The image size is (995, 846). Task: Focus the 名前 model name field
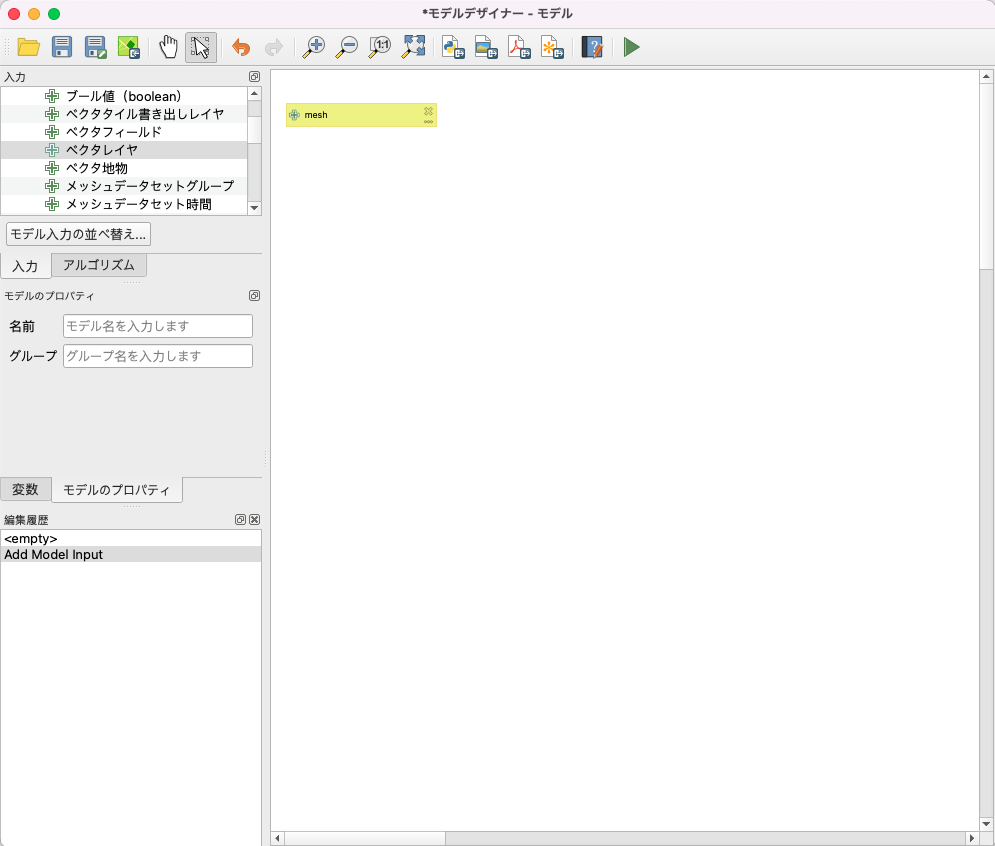[158, 326]
